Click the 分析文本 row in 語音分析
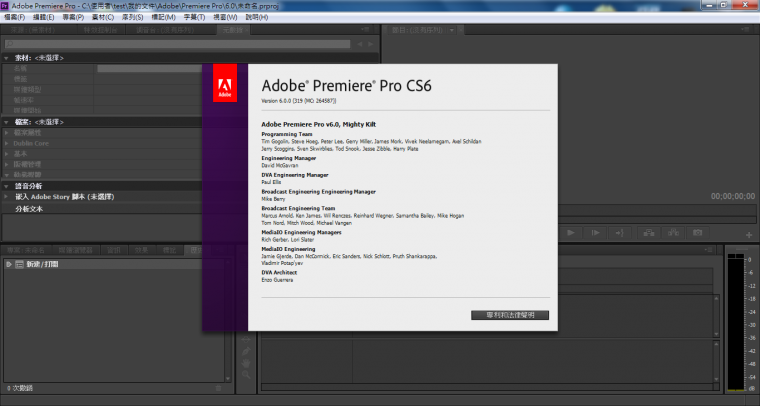 click(29, 209)
